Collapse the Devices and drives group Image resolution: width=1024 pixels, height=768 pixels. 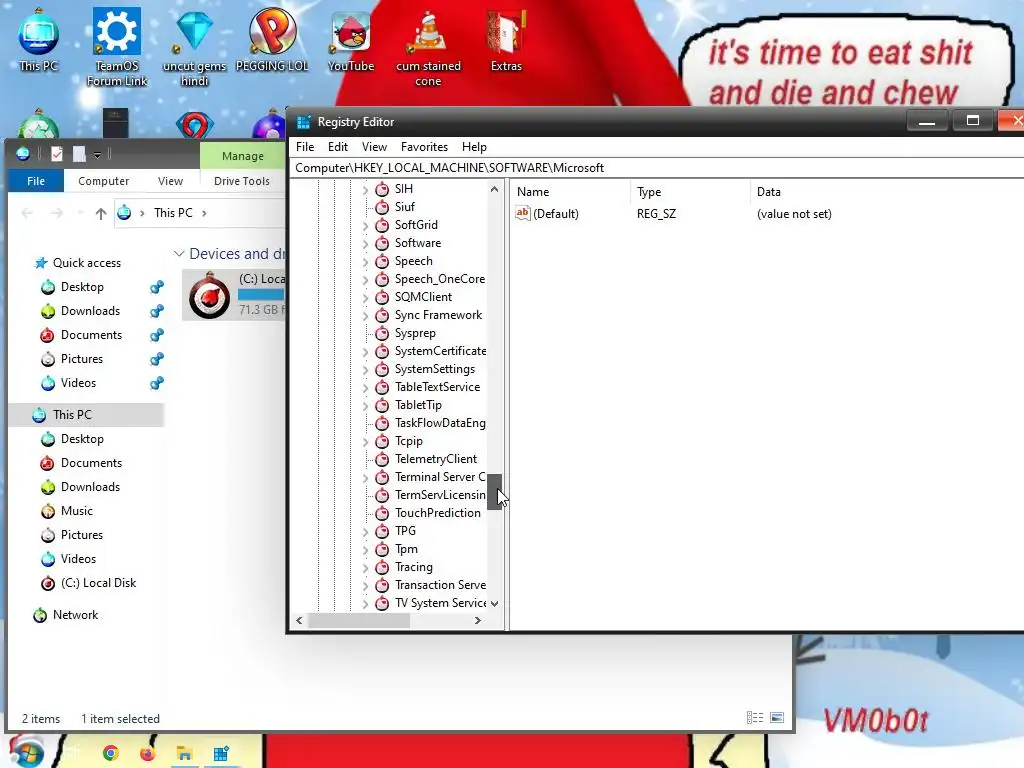(179, 253)
